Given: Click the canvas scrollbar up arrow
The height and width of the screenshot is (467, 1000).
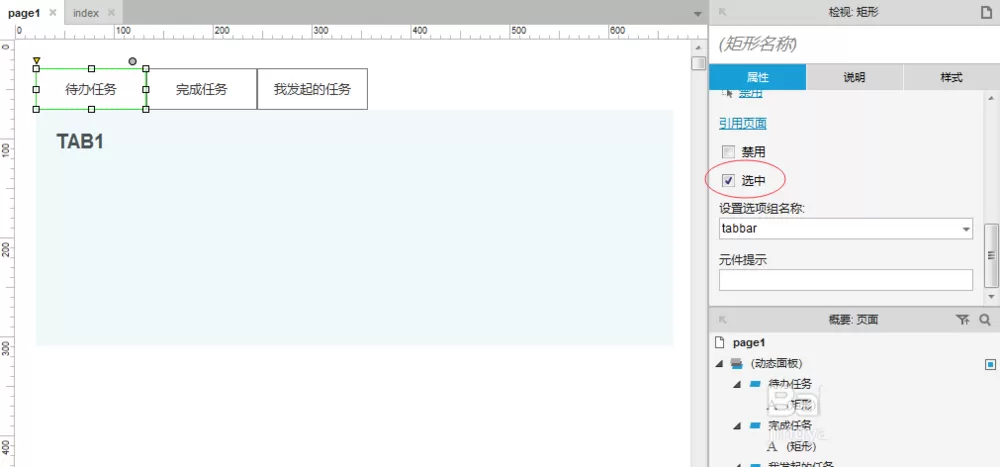Looking at the screenshot, I should pos(699,48).
